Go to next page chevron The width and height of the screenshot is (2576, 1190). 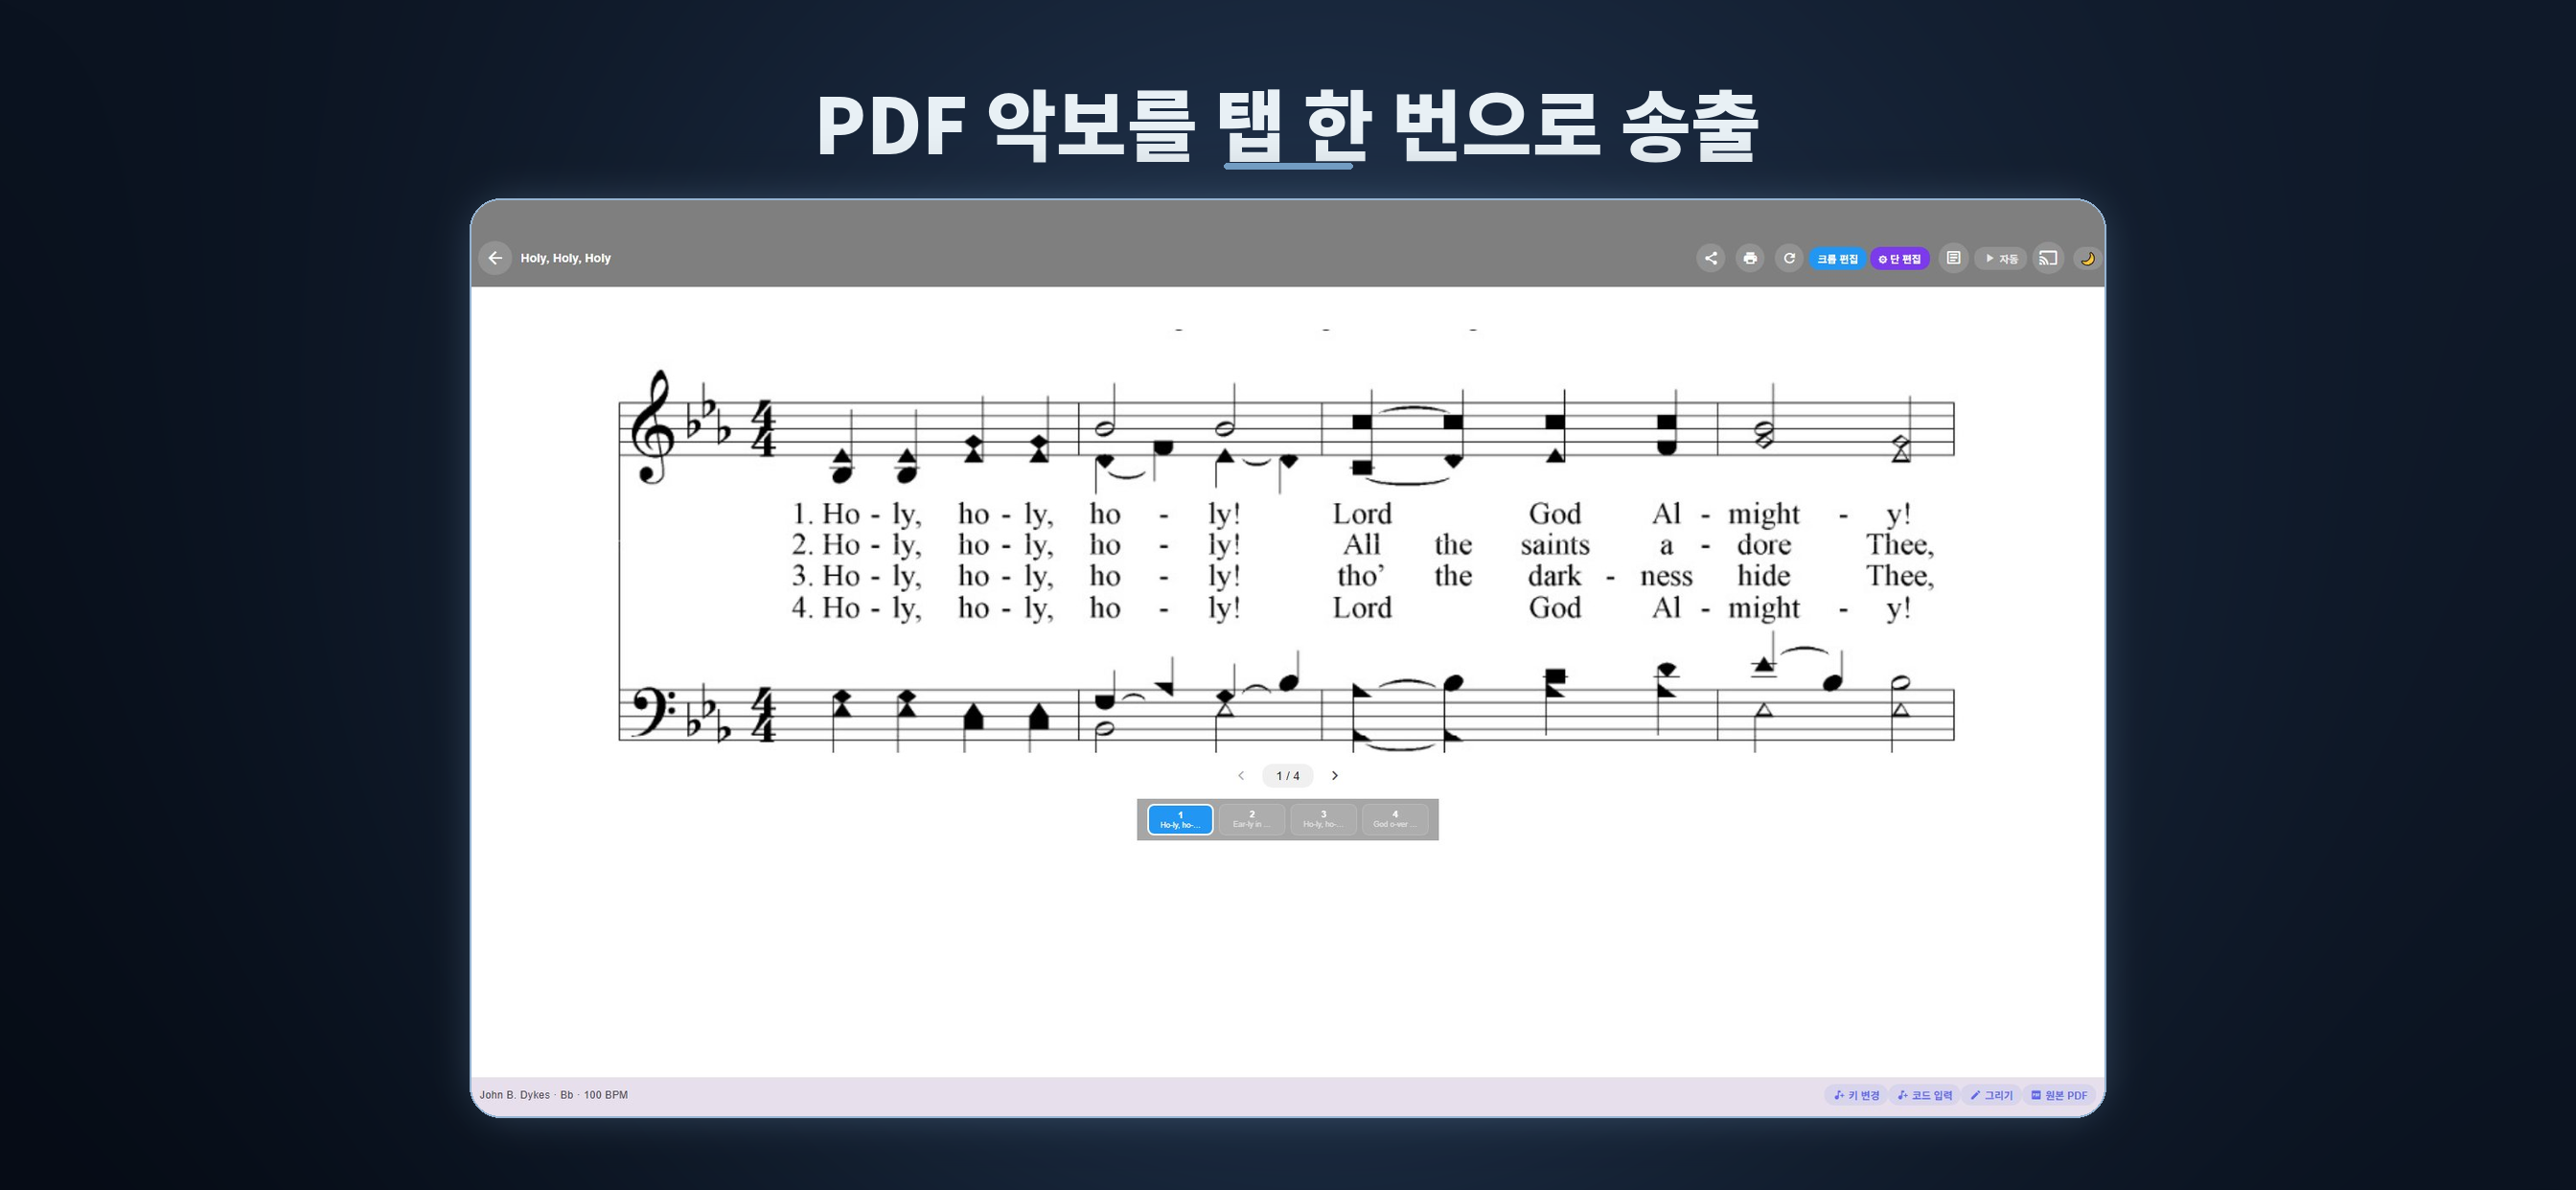[x=1334, y=776]
